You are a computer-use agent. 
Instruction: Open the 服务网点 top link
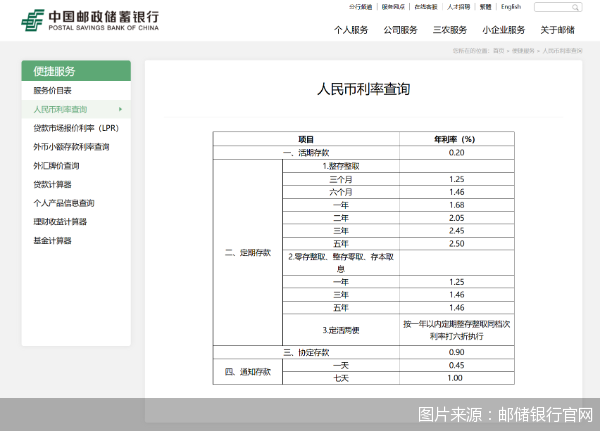click(x=393, y=7)
